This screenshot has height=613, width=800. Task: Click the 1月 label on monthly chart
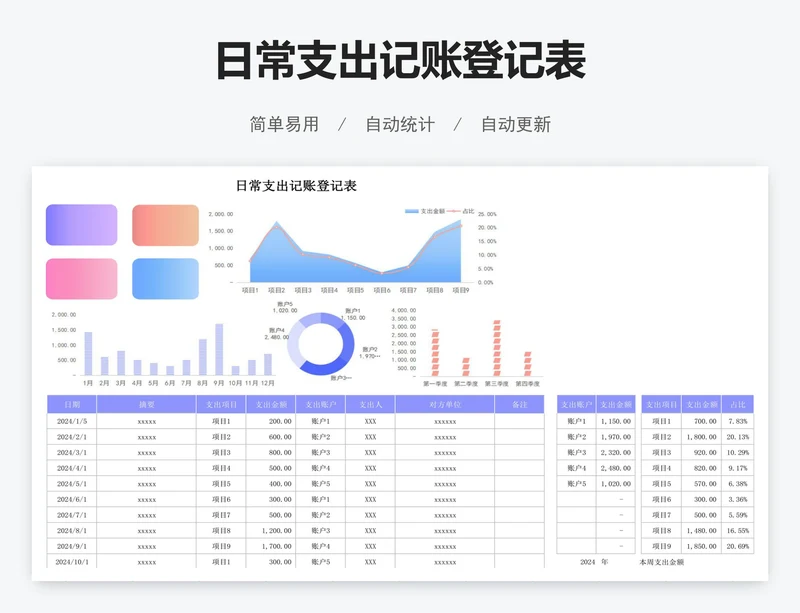point(88,383)
